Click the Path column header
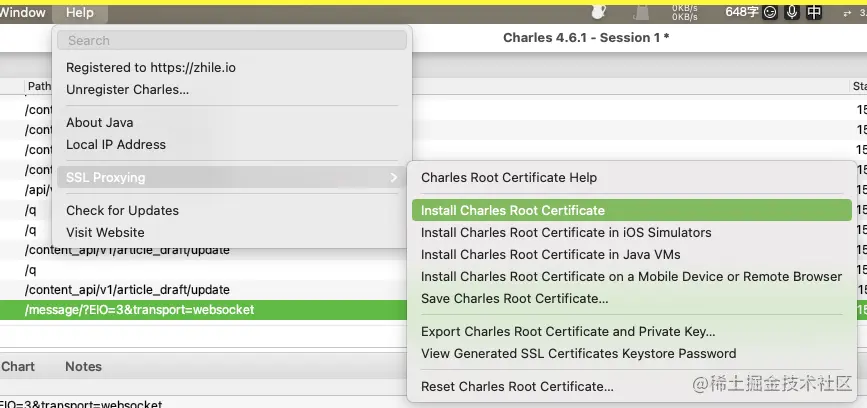Screen dimensions: 867x408 39,86
